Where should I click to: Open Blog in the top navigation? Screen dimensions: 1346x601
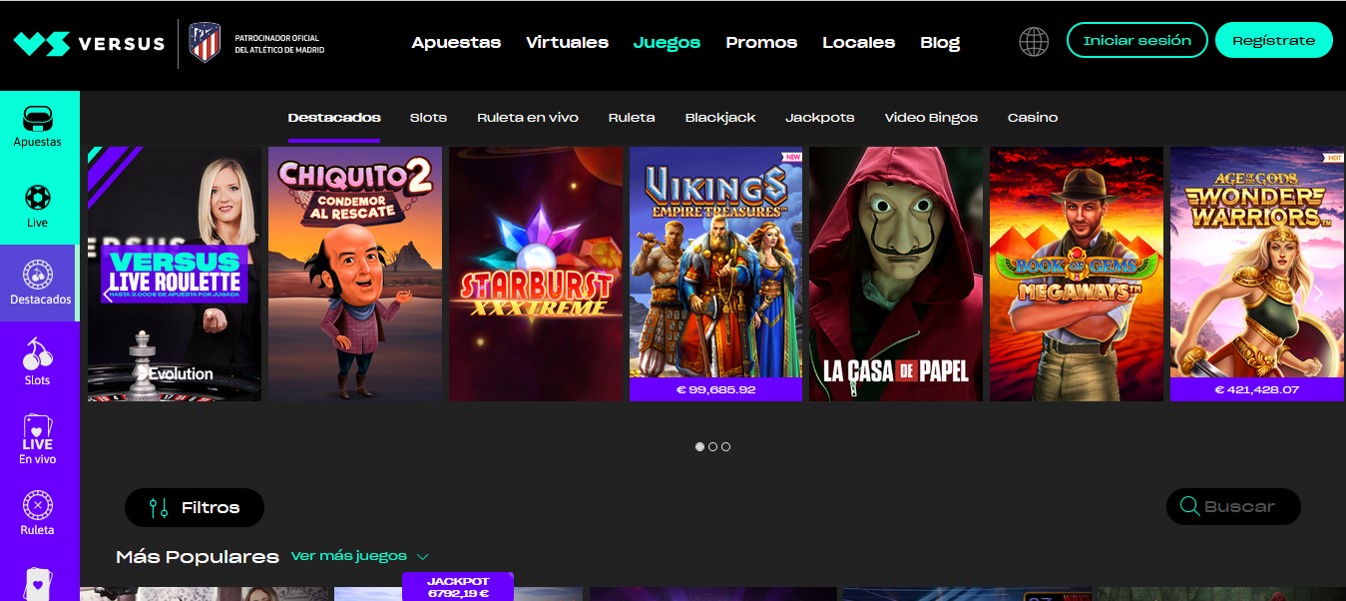[x=940, y=42]
